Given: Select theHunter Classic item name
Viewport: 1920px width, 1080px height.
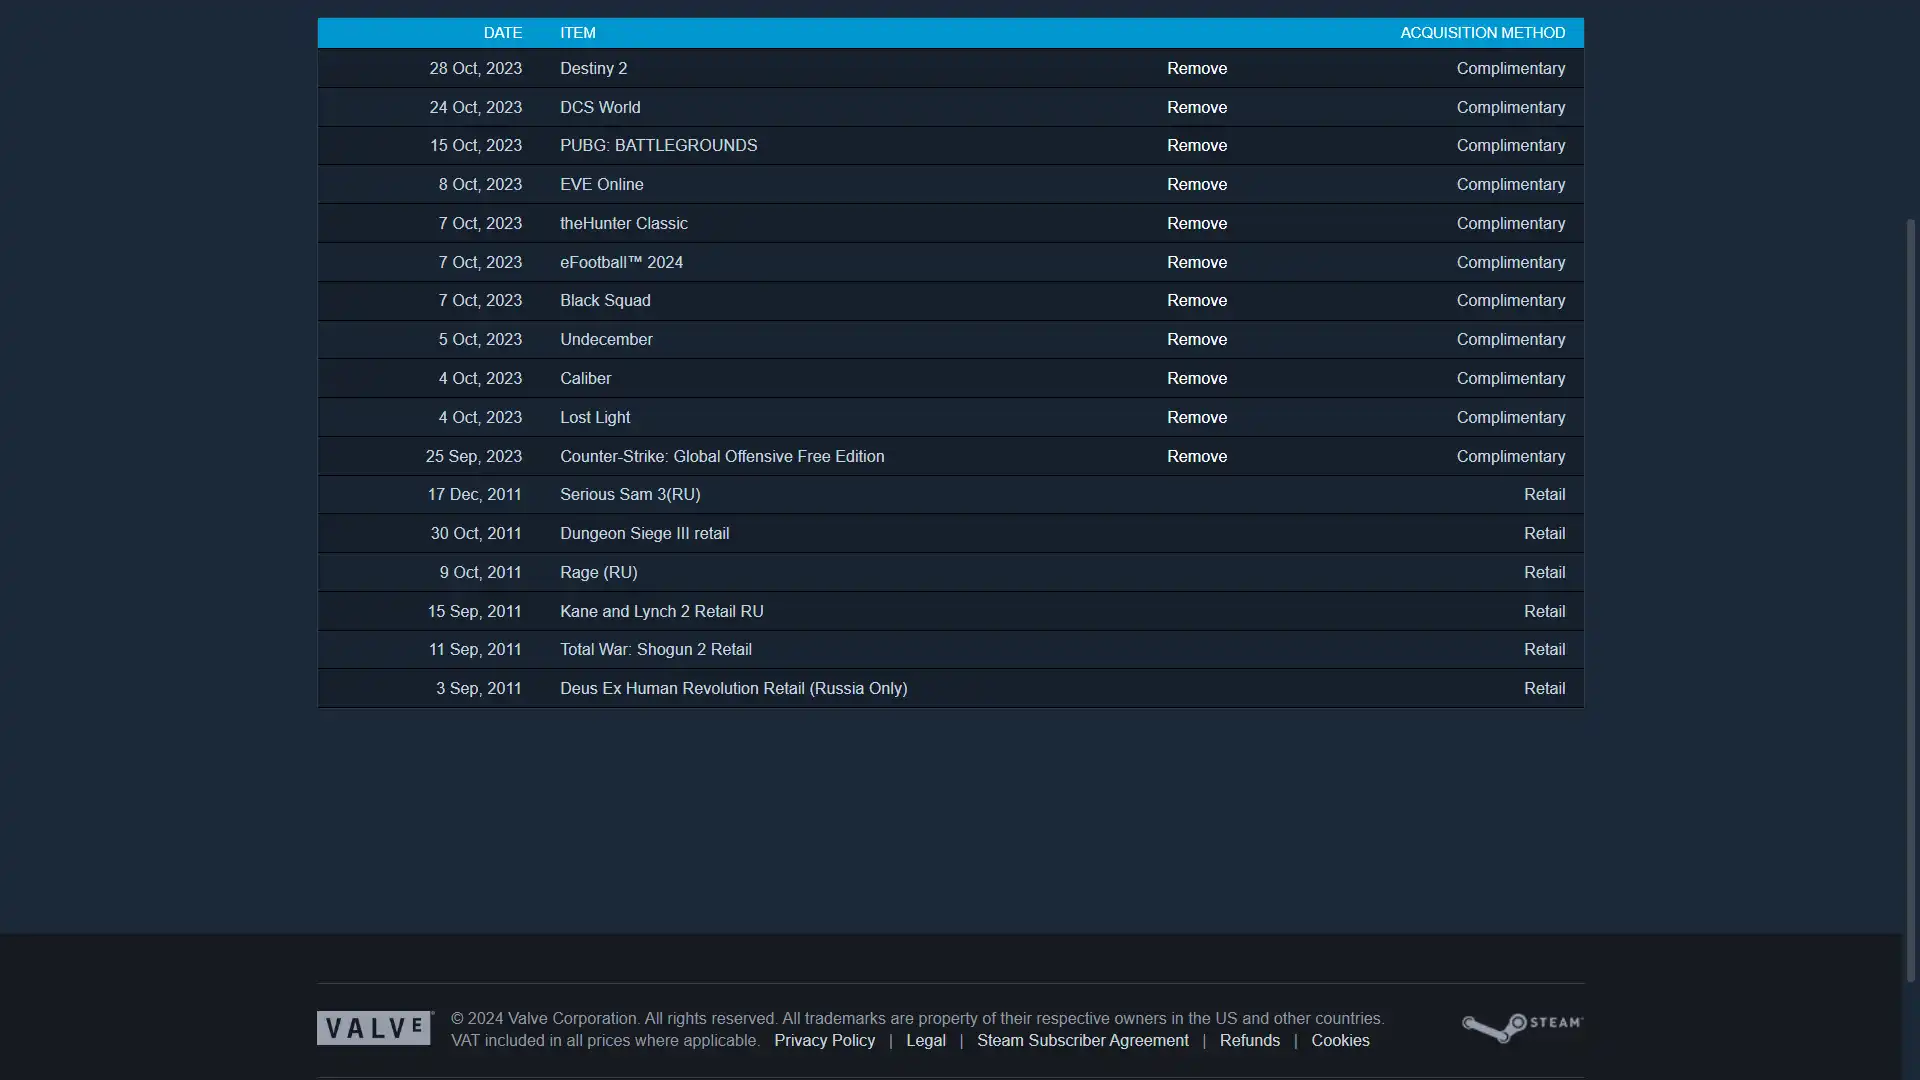Looking at the screenshot, I should pyautogui.click(x=624, y=223).
